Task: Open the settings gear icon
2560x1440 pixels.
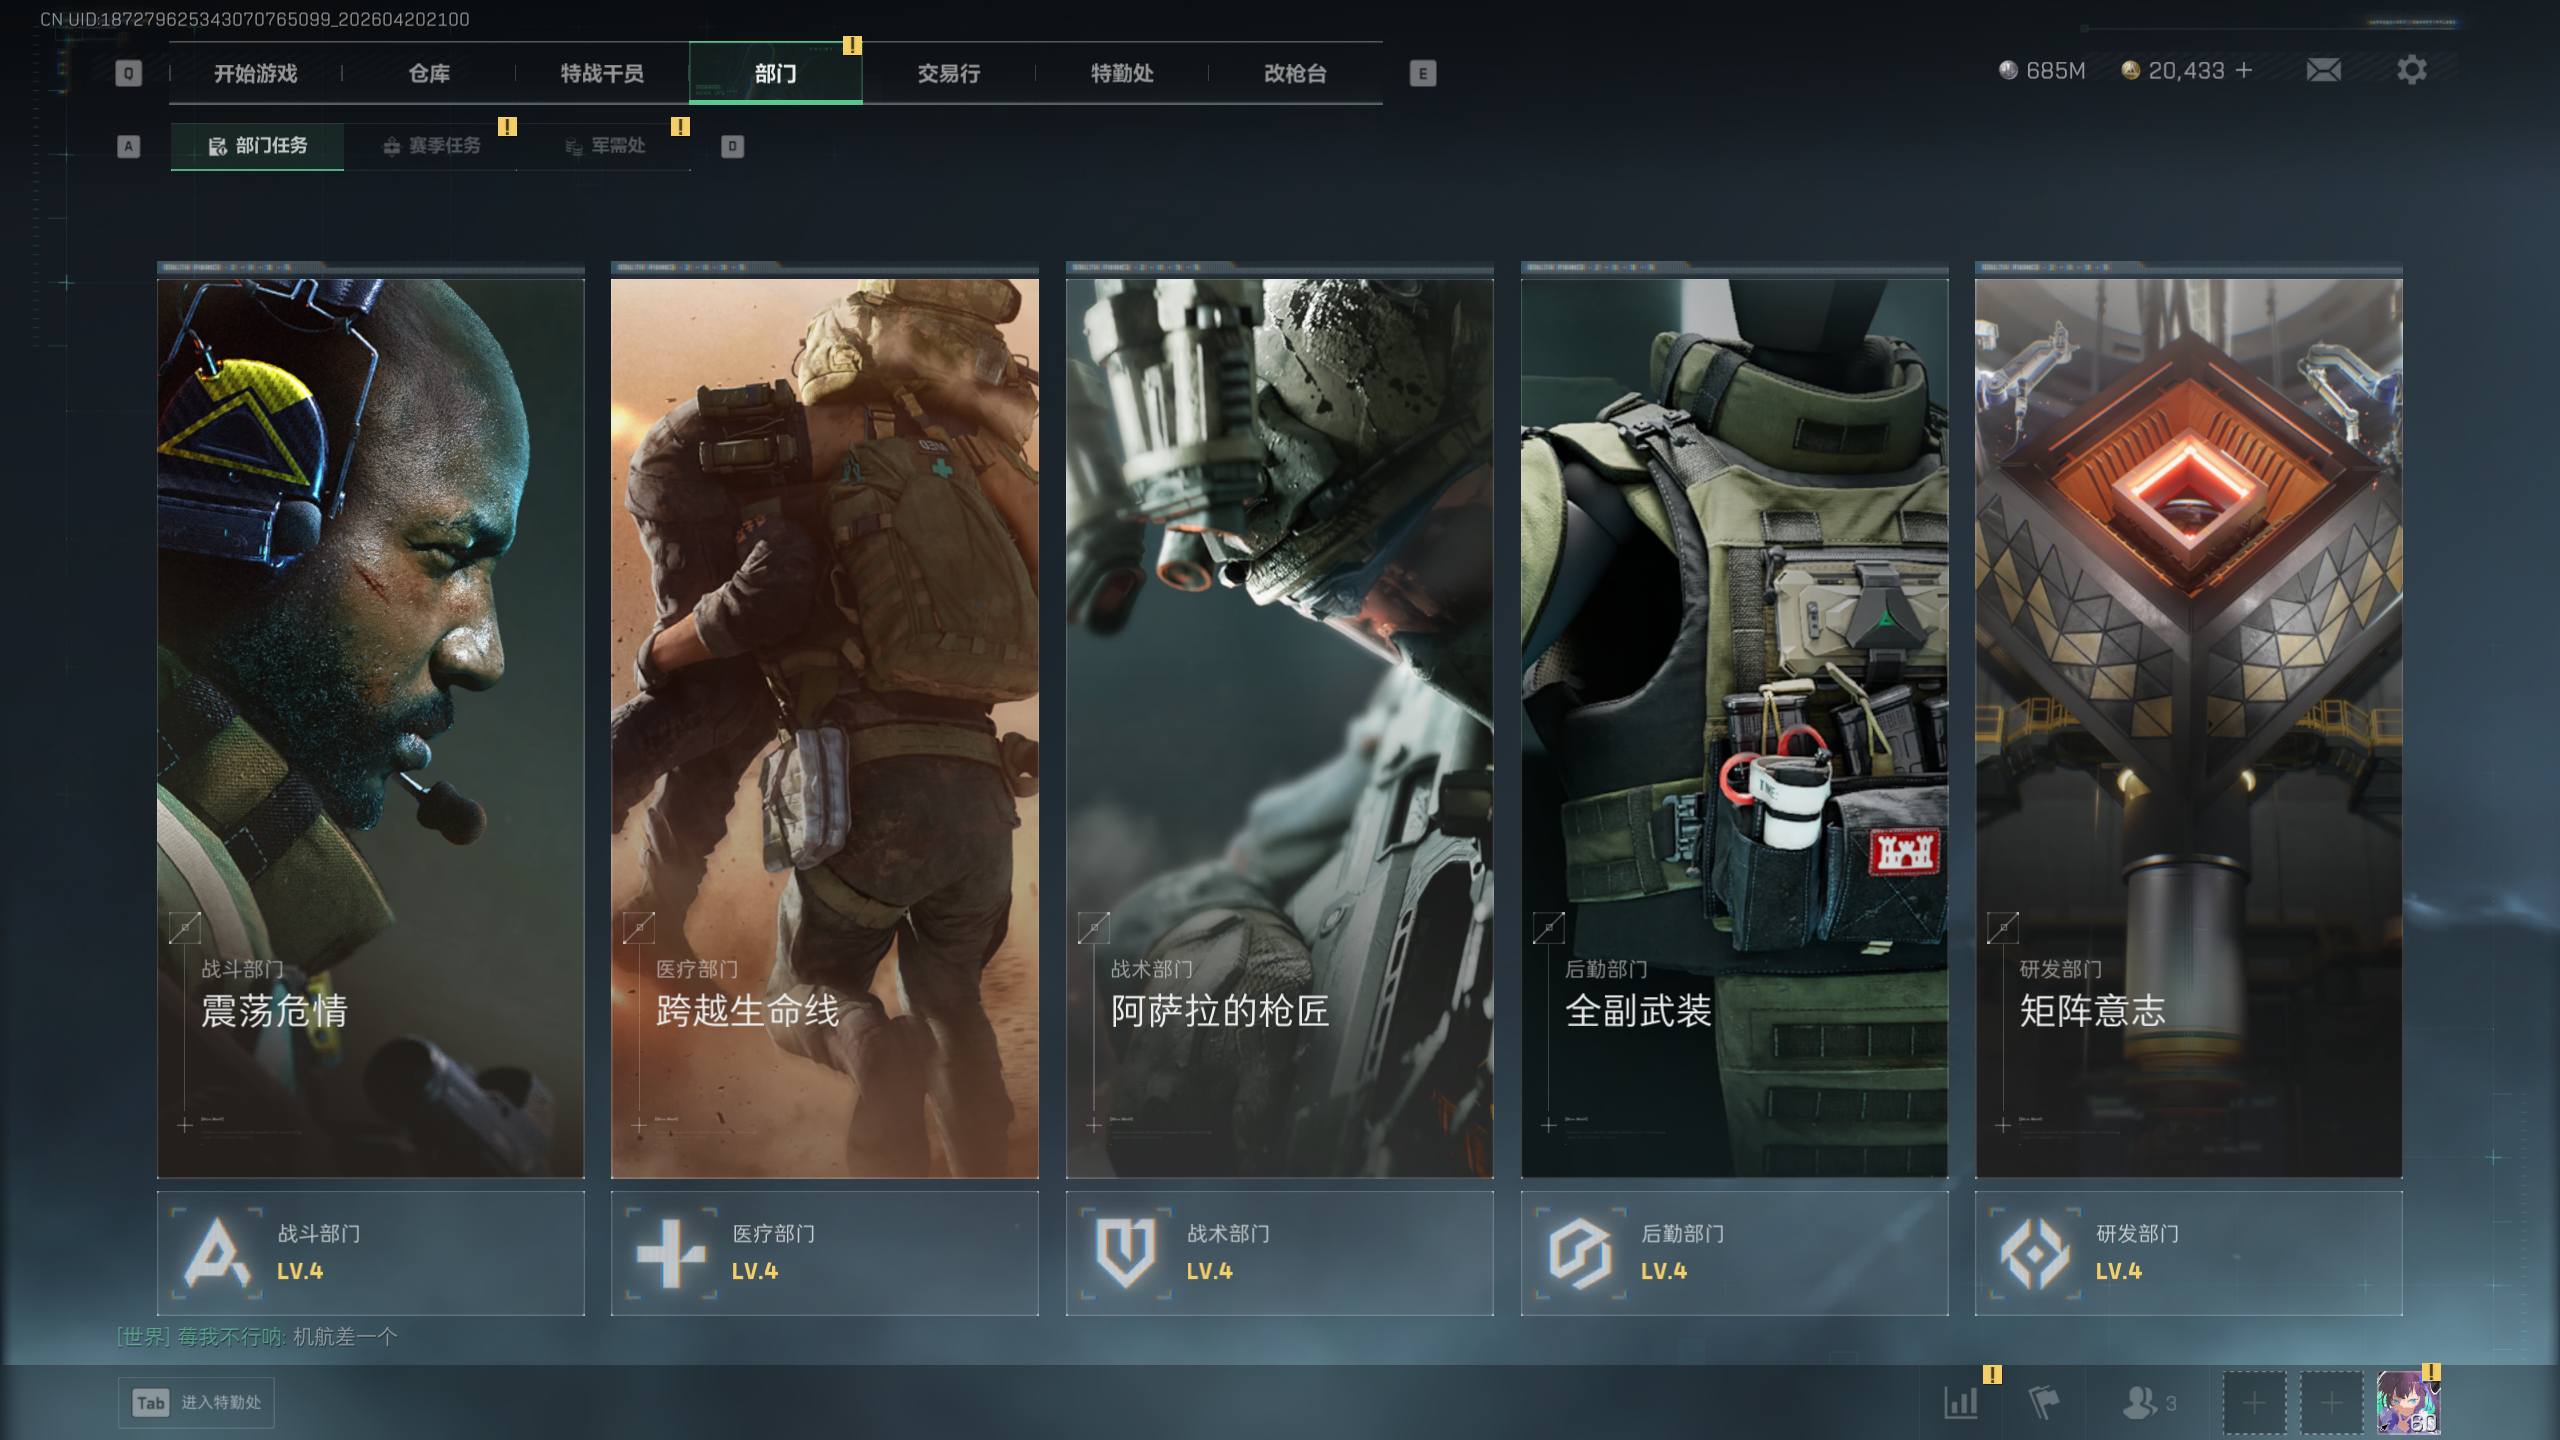Action: 2411,70
